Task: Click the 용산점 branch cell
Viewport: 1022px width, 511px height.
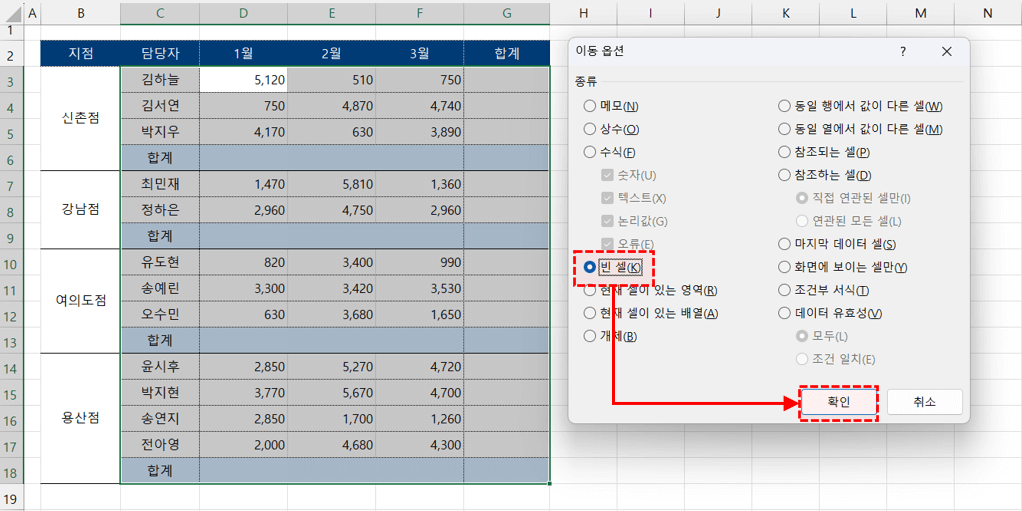Action: pos(80,418)
